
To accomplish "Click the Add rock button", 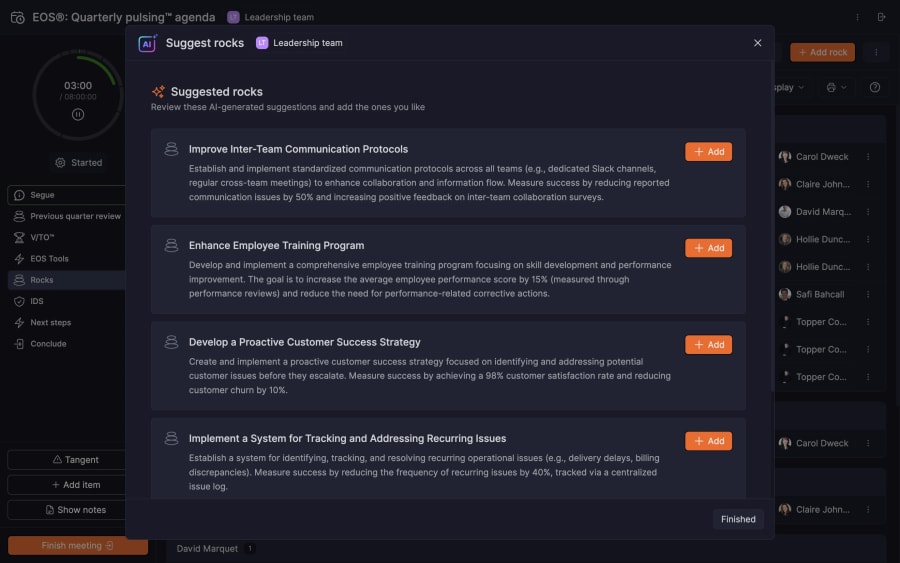I will (x=823, y=52).
